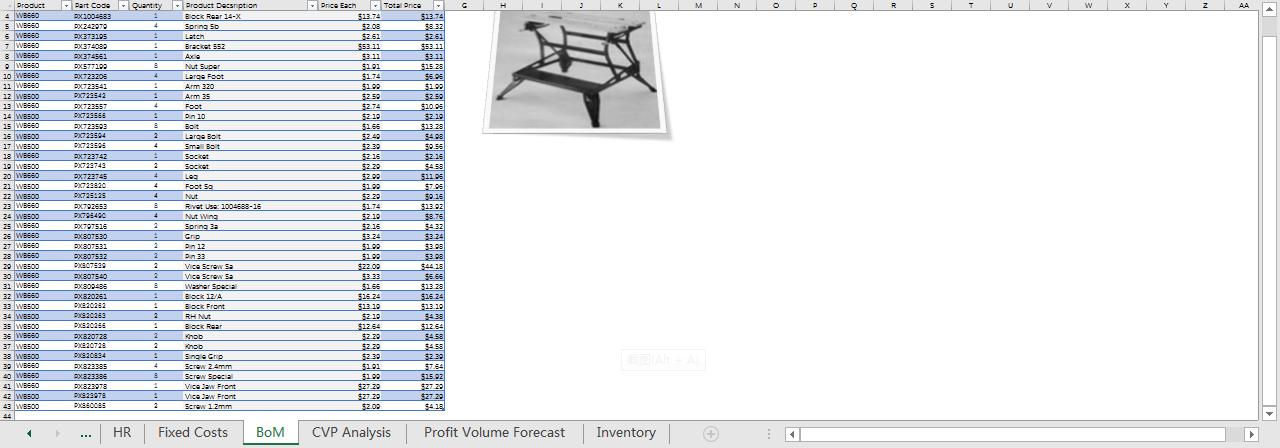Open the Quantity column filter dropdown

177,6
